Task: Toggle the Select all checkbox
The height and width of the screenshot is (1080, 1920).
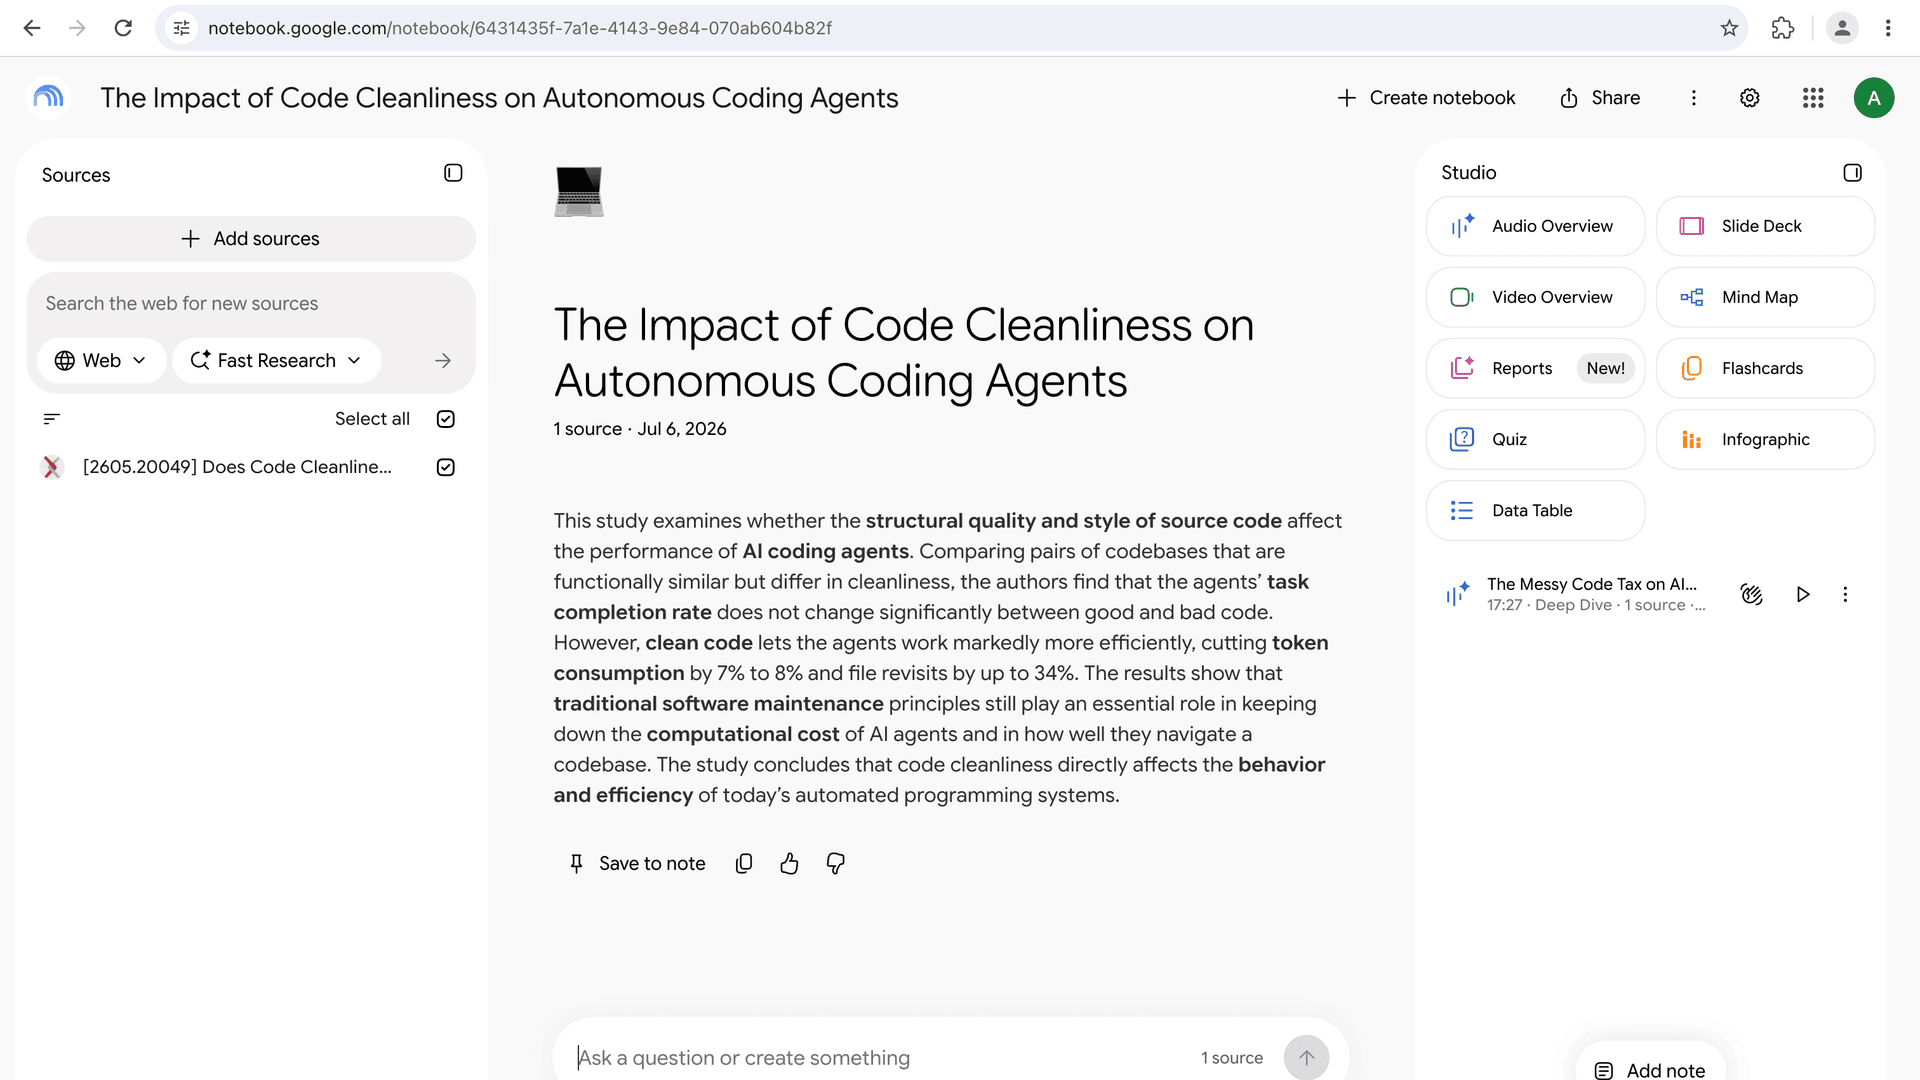Action: [446, 419]
